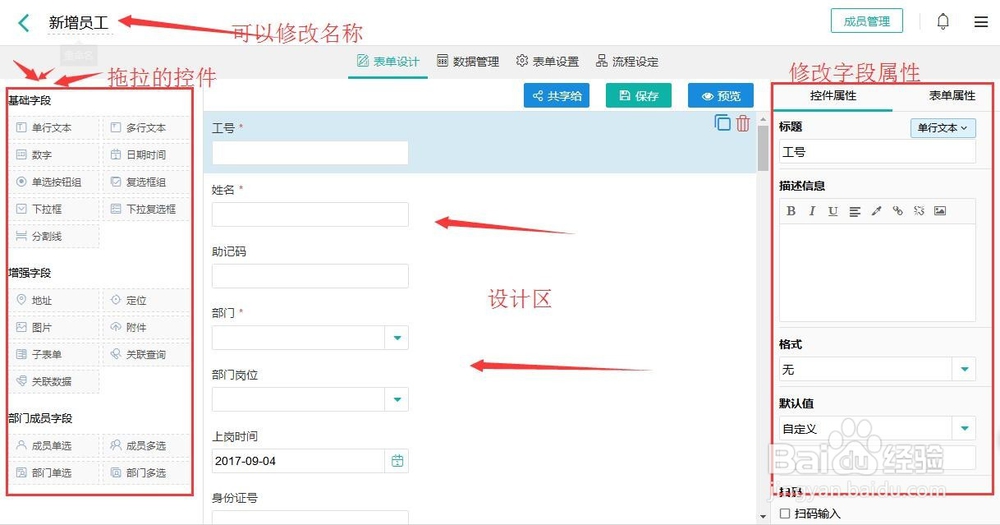Image resolution: width=1000 pixels, height=525 pixels.
Task: Select the 关联查询 control
Action: point(147,354)
